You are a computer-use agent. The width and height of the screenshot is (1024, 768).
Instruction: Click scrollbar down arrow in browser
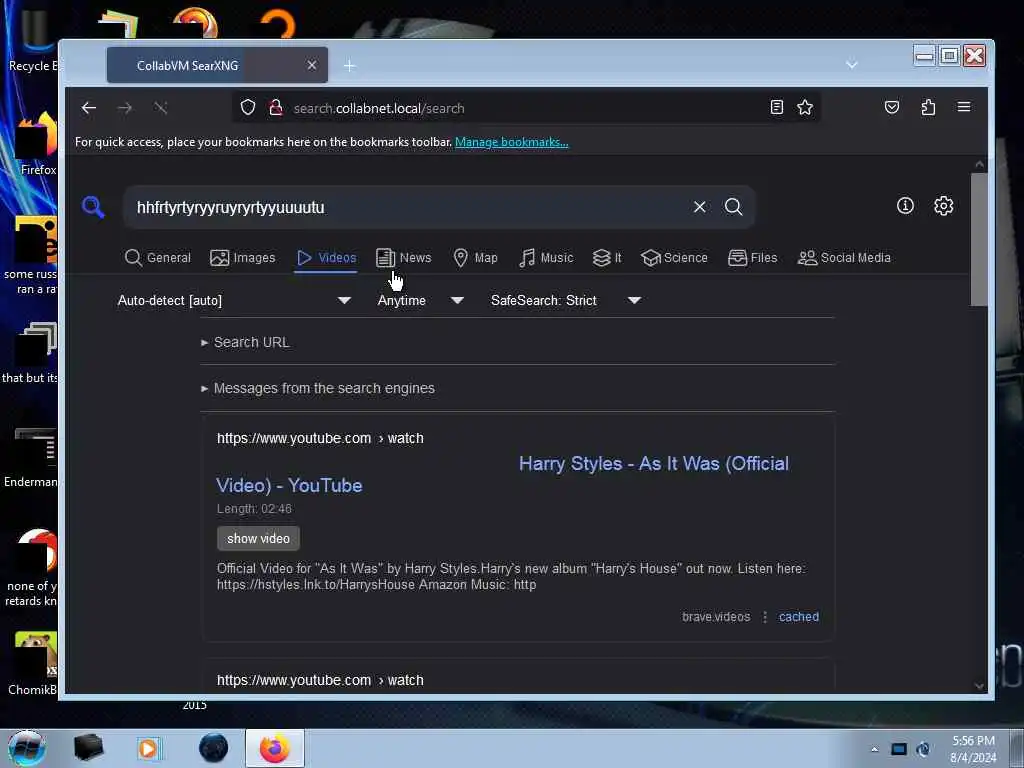[x=979, y=686]
